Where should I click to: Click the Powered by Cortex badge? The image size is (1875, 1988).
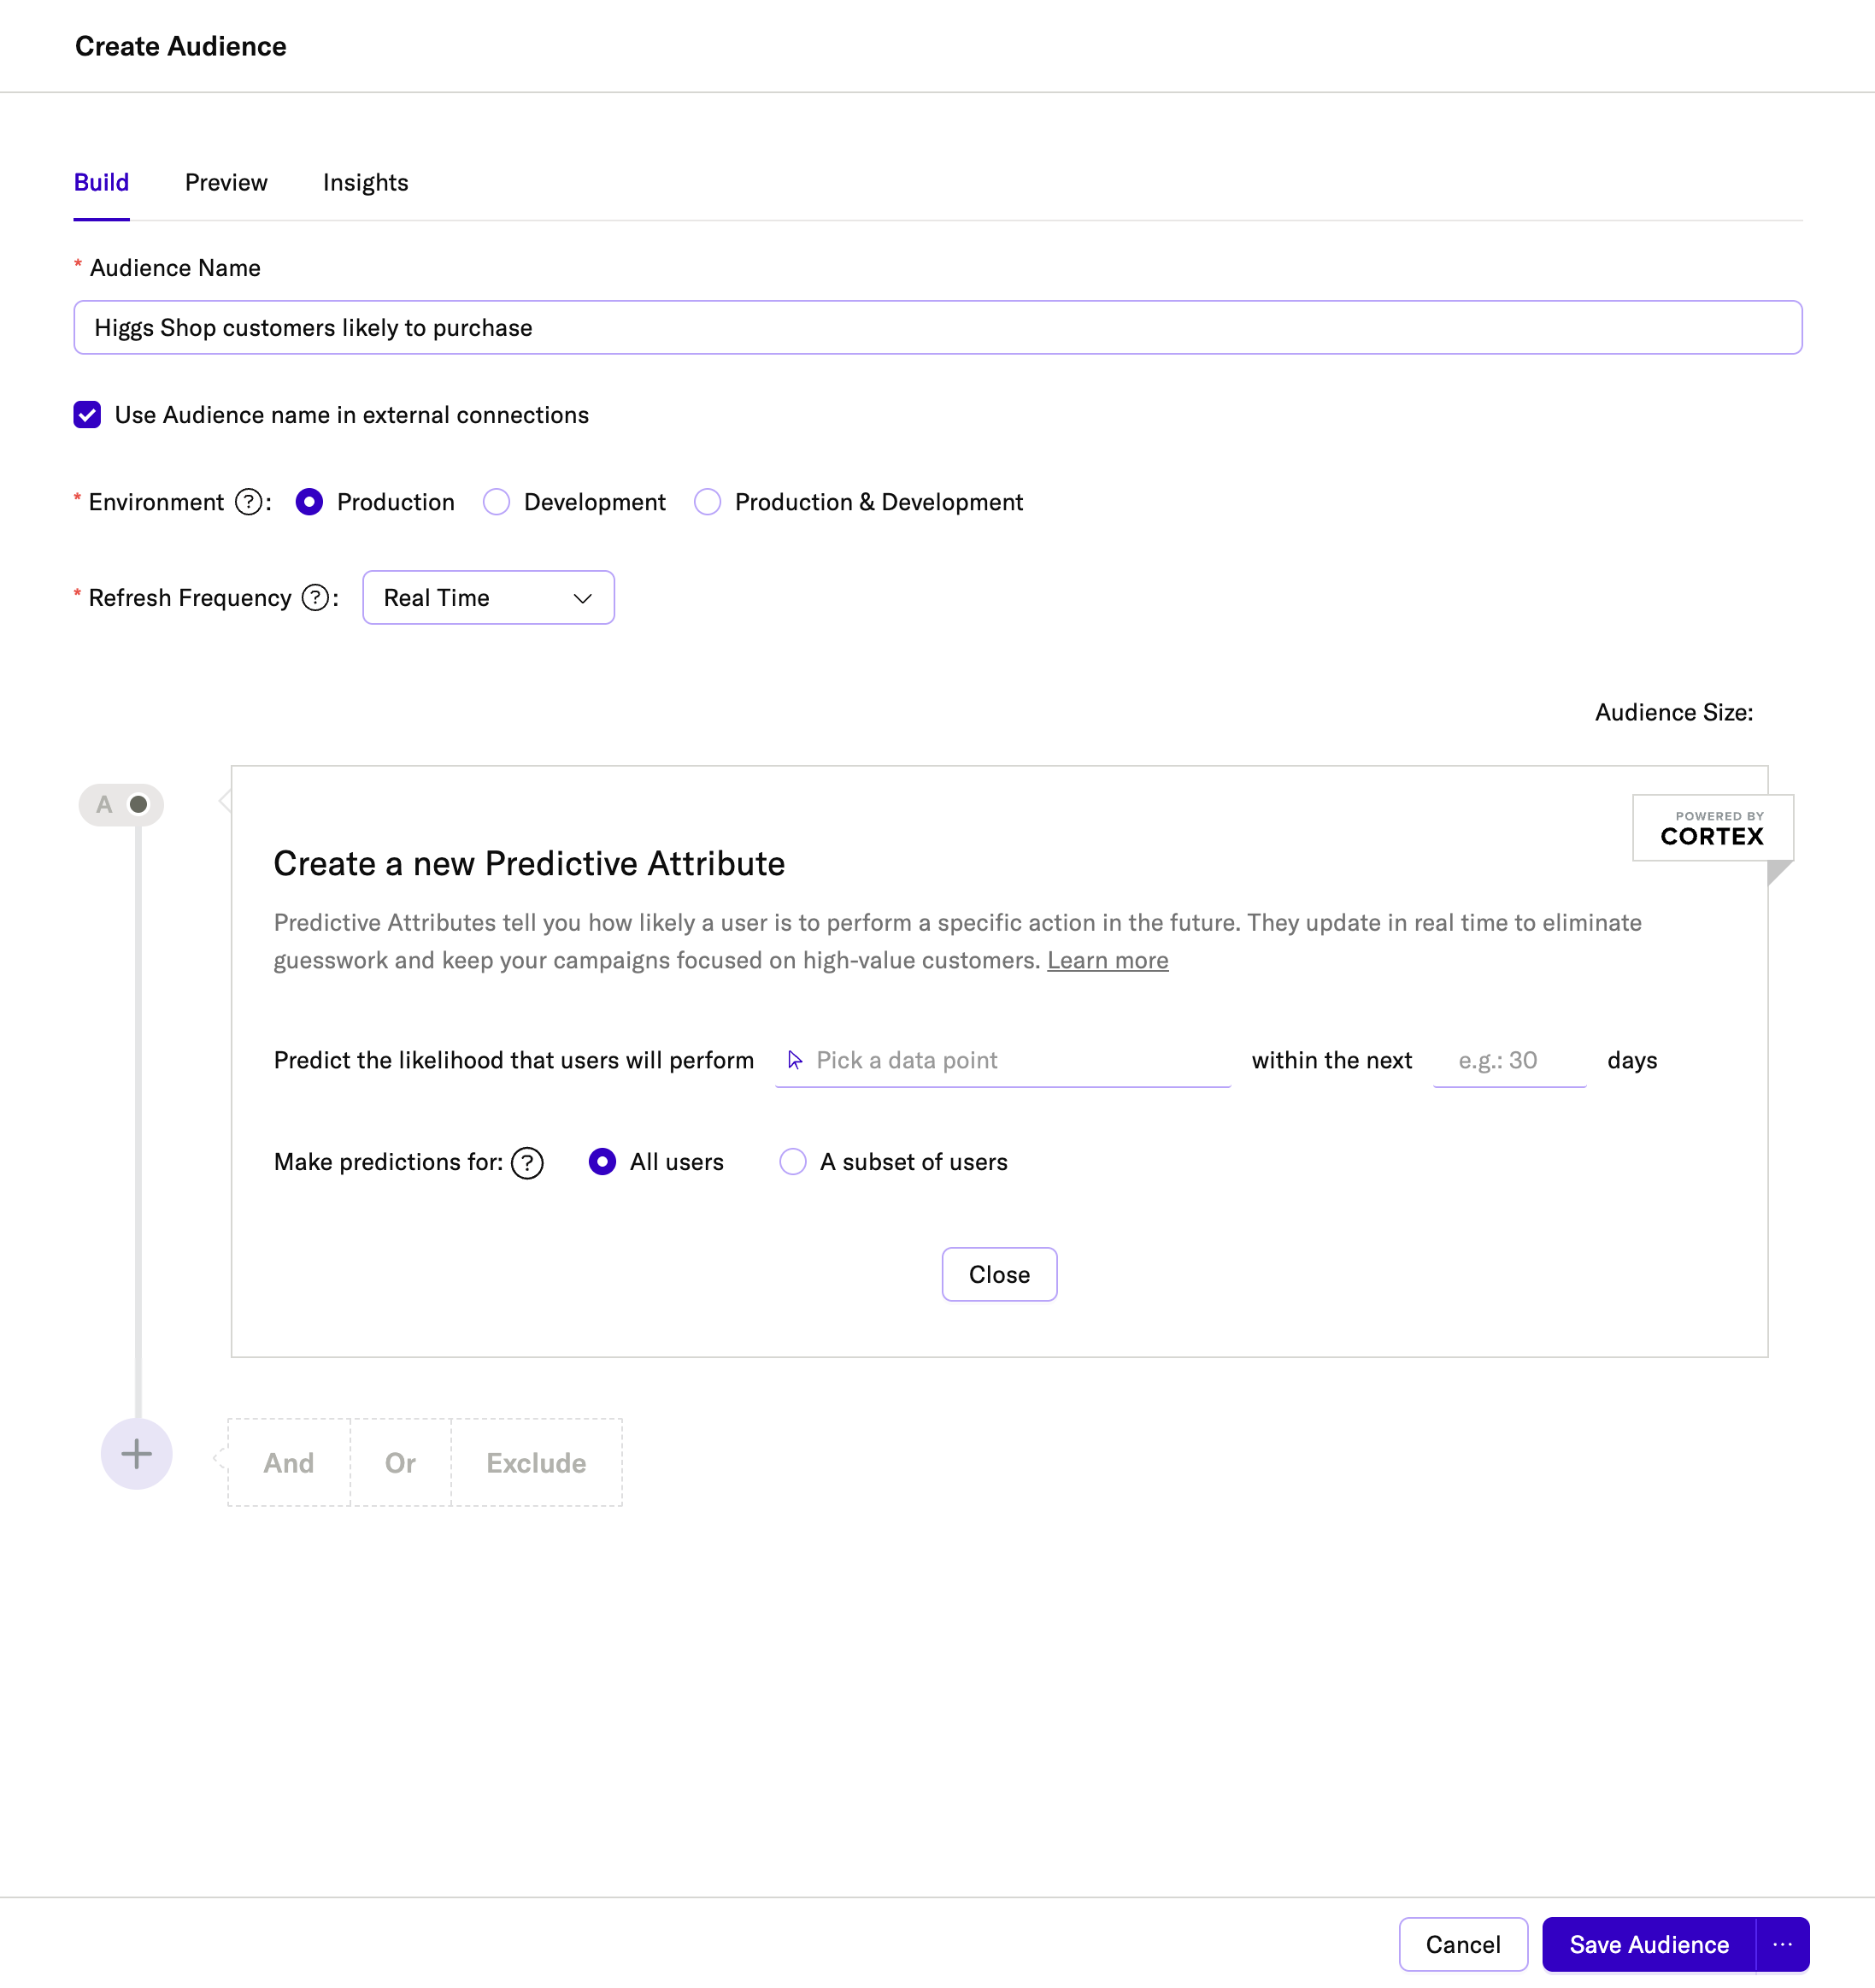pyautogui.click(x=1712, y=828)
